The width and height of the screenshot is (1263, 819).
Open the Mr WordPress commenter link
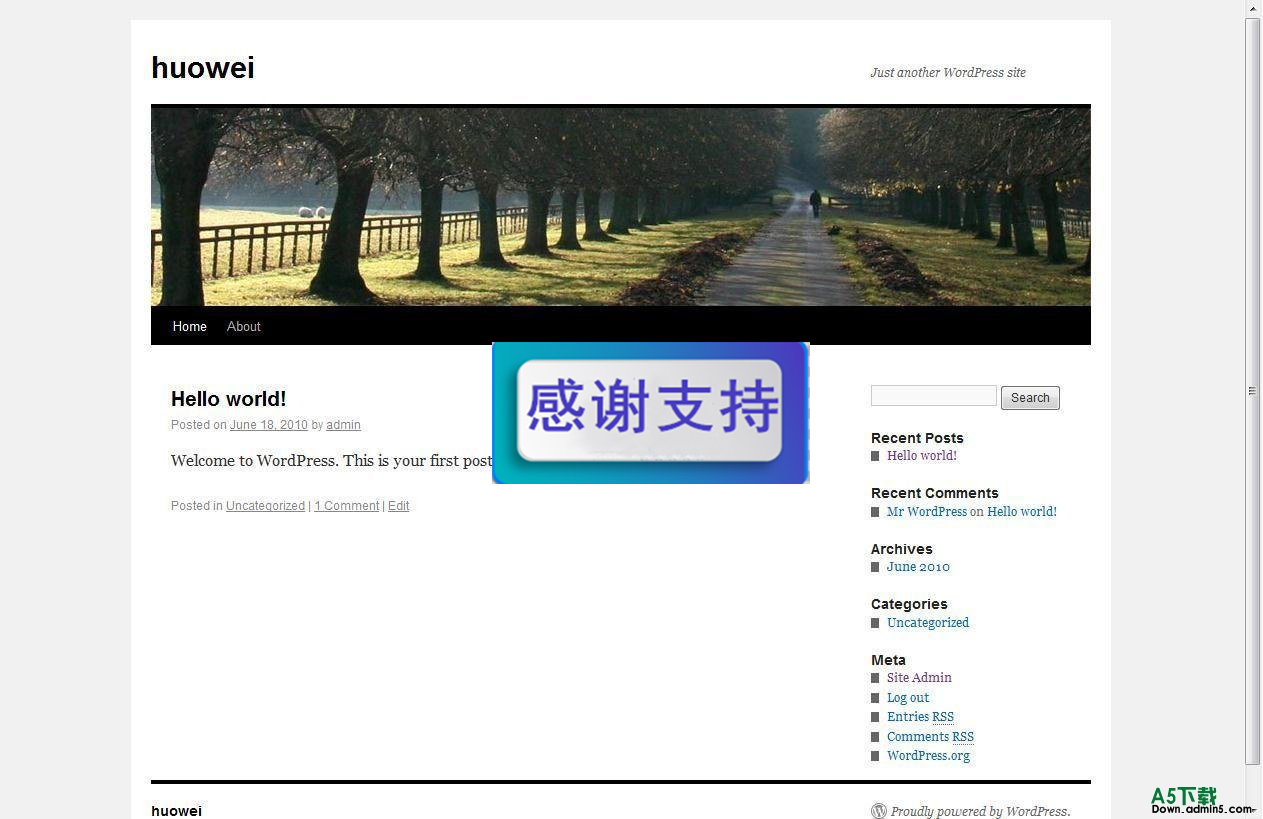coord(927,512)
